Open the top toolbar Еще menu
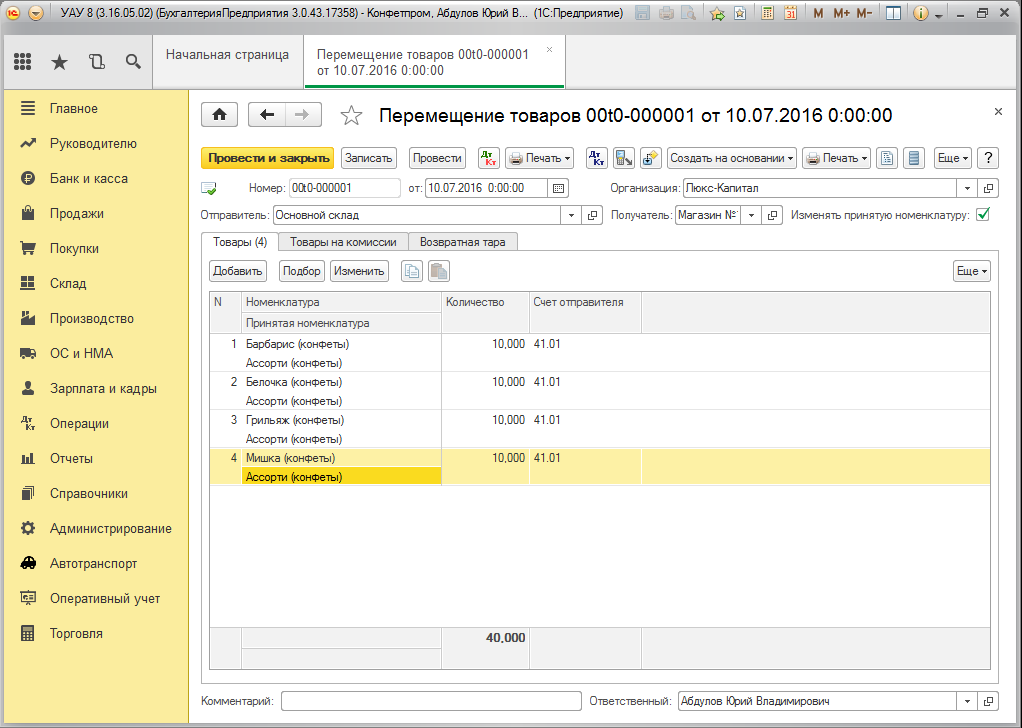This screenshot has width=1022, height=728. (952, 158)
